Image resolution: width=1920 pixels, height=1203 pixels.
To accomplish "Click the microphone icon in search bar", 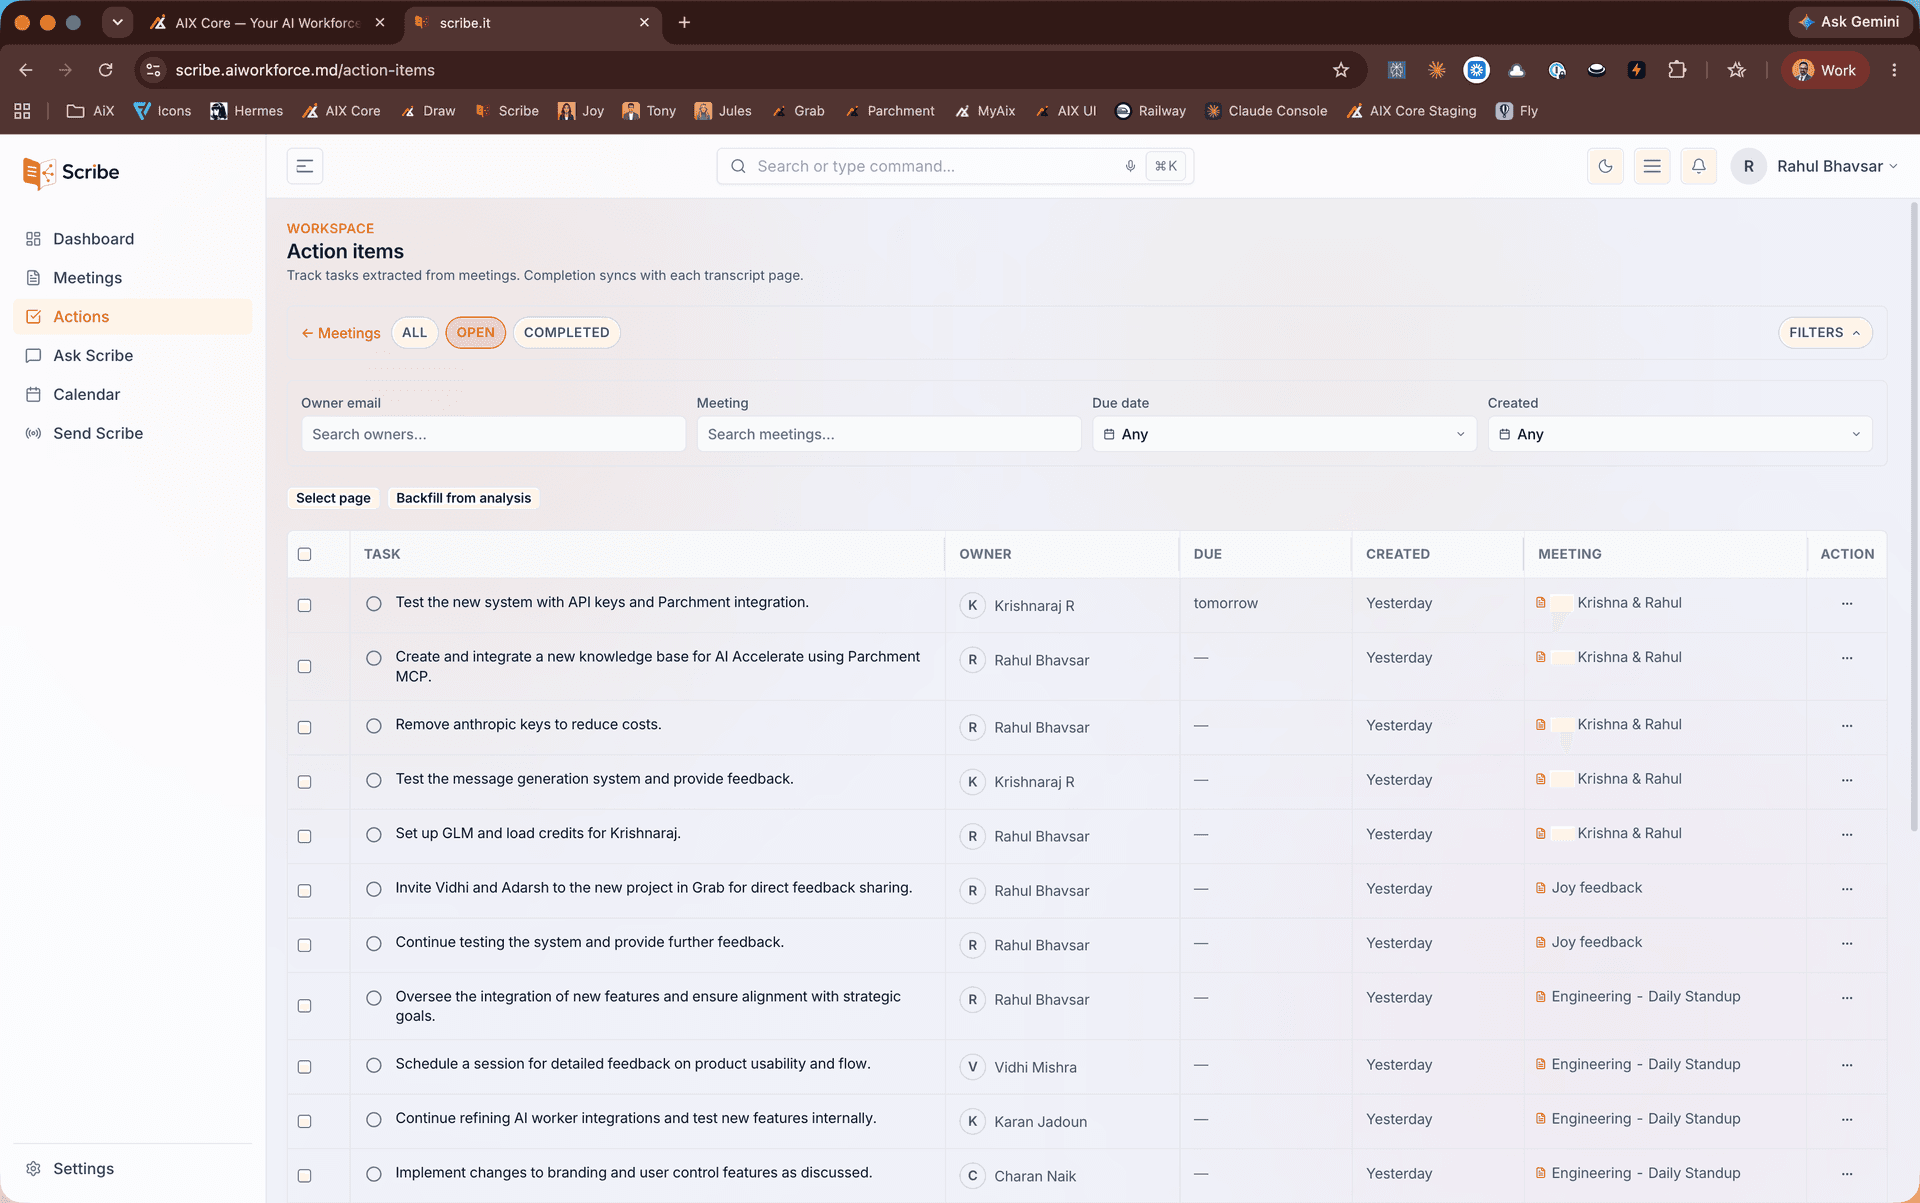I will 1130,166.
